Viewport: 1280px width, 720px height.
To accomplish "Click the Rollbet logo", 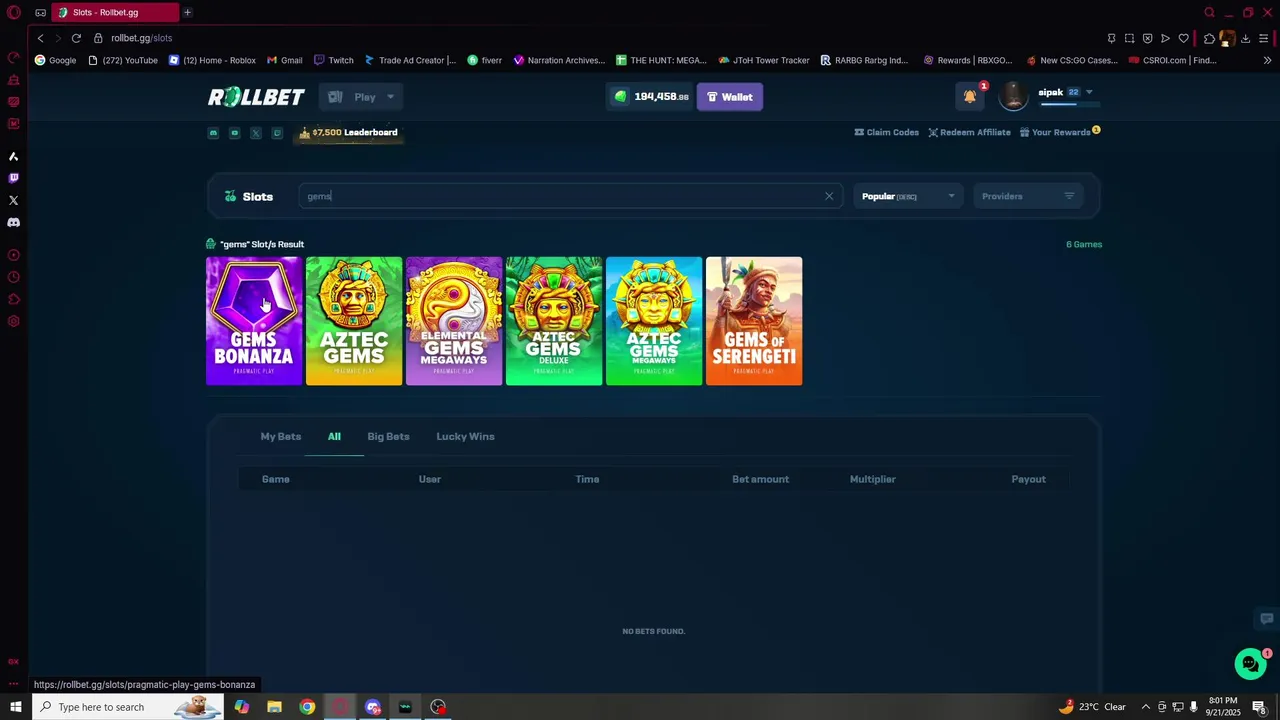I will [x=256, y=97].
